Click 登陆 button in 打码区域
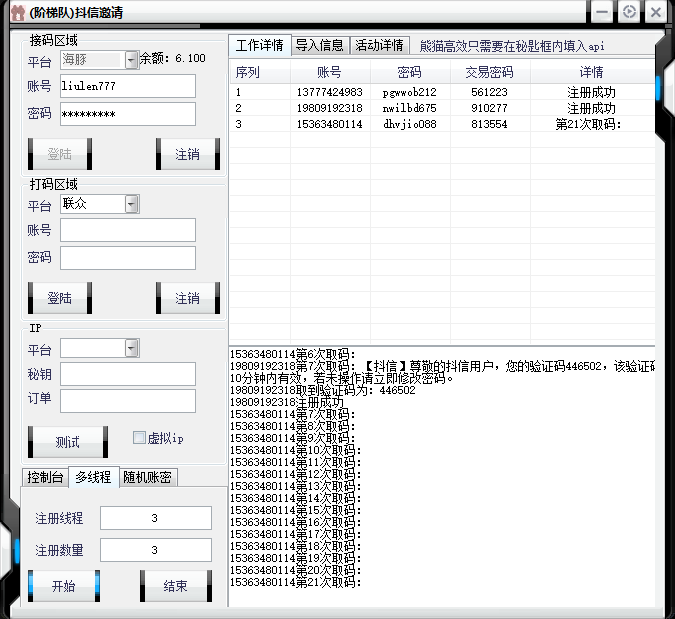This screenshot has width=675, height=619. click(x=60, y=298)
